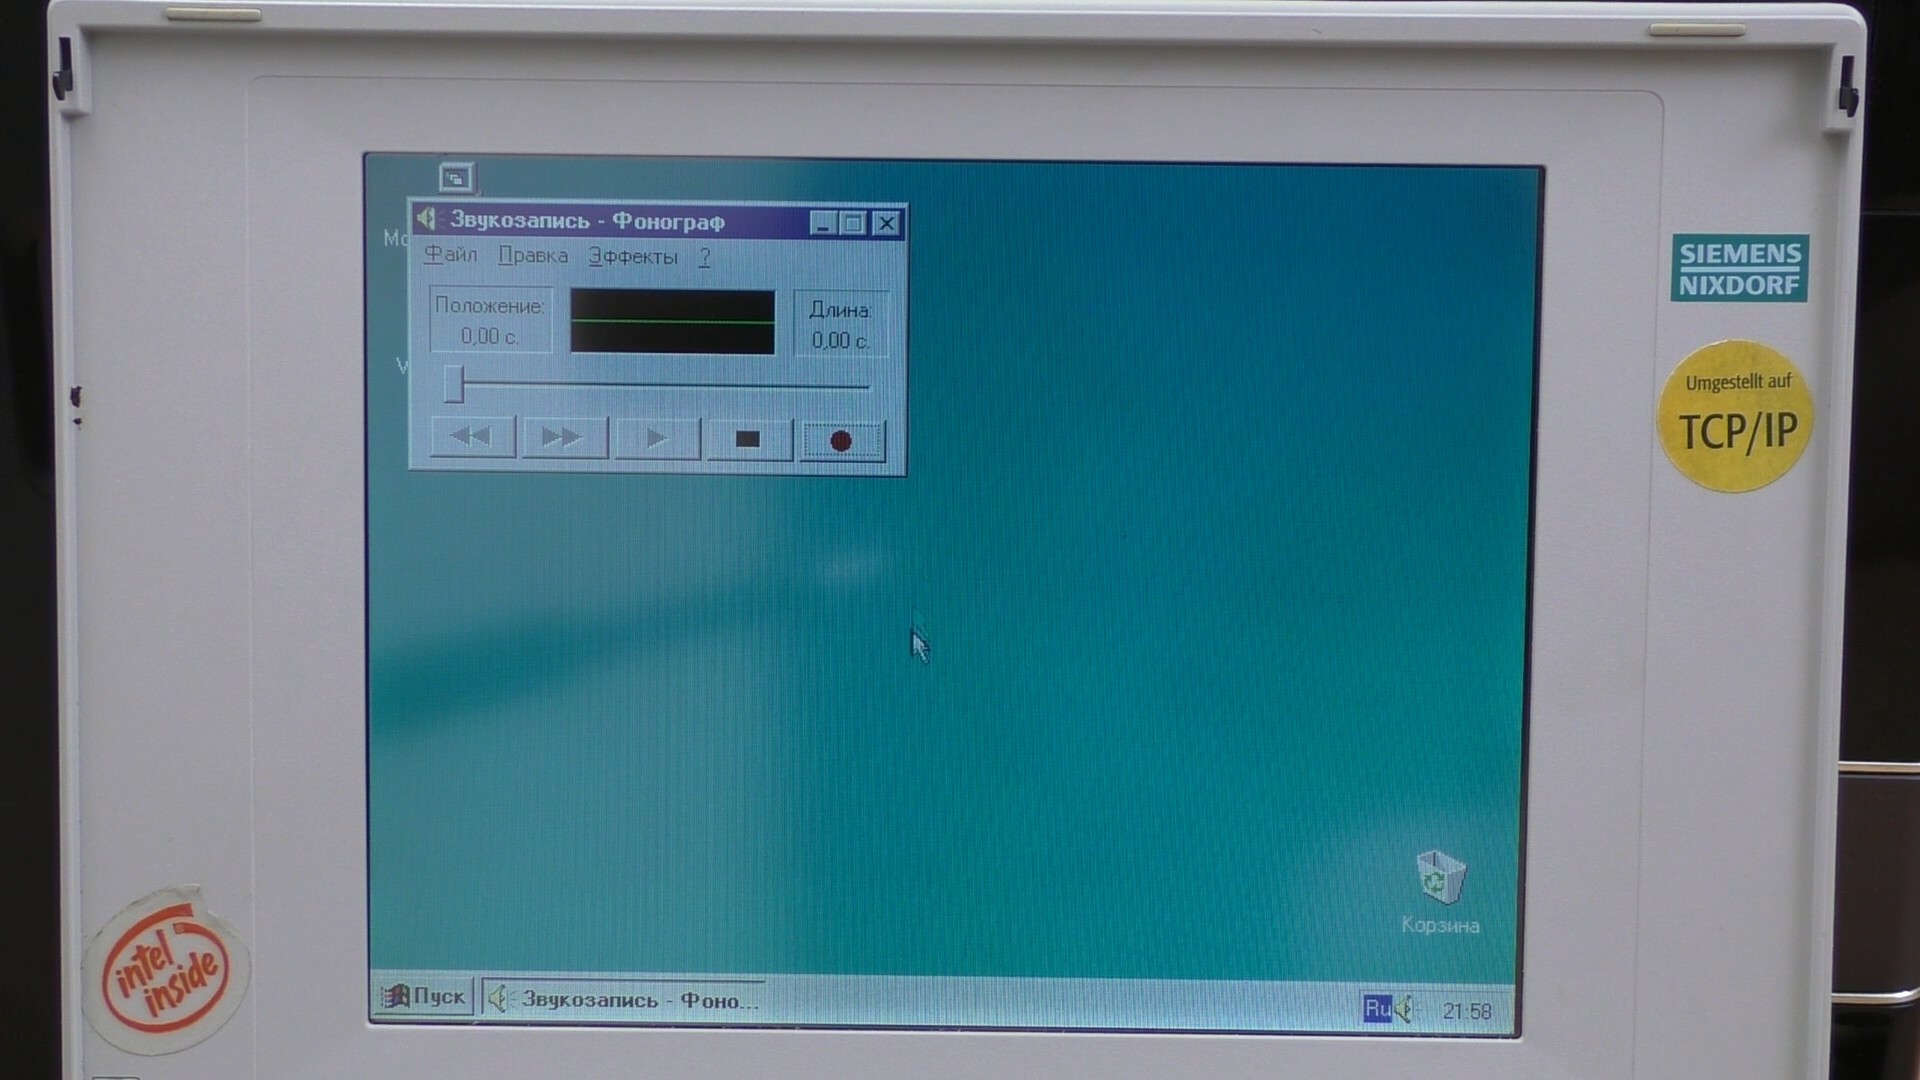The height and width of the screenshot is (1080, 1920).
Task: Click the volume speaker tray icon
Action: pyautogui.click(x=1405, y=1009)
